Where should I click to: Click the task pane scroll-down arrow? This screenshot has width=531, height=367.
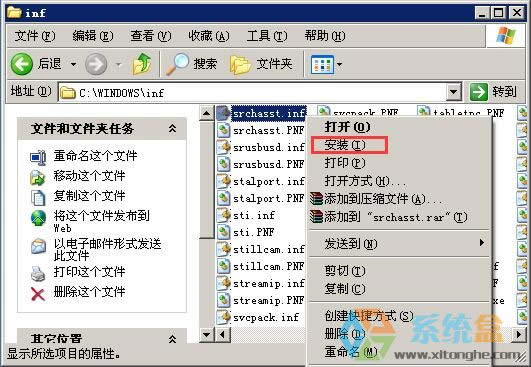point(206,335)
